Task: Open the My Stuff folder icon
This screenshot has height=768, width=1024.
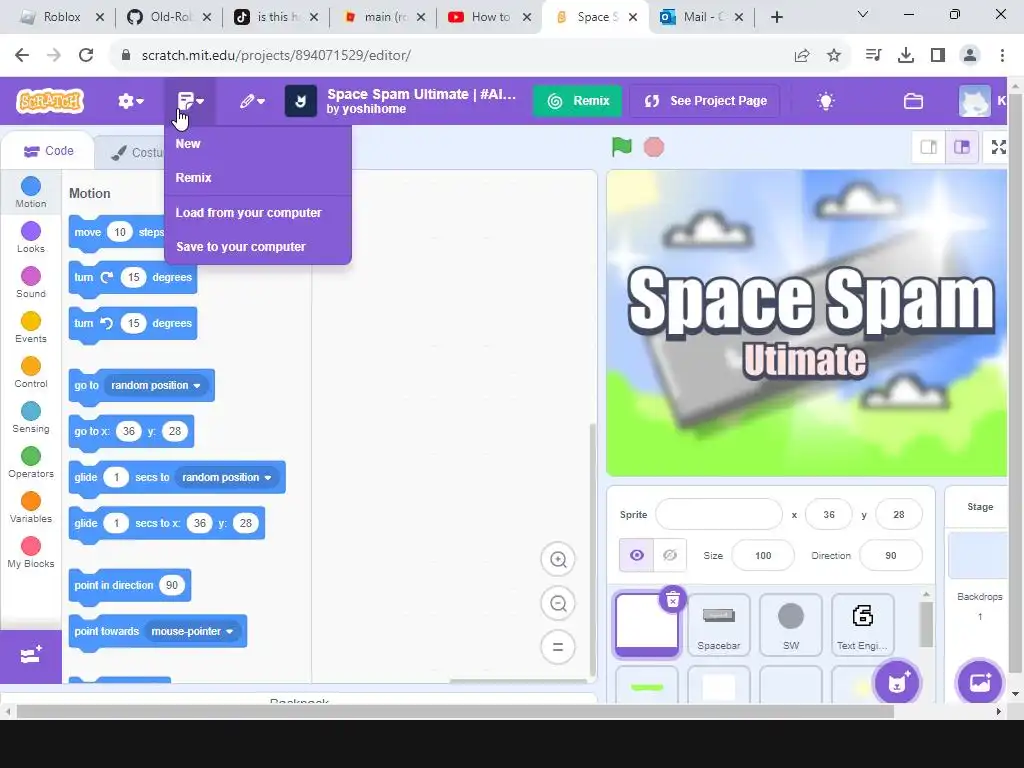Action: pyautogui.click(x=913, y=101)
